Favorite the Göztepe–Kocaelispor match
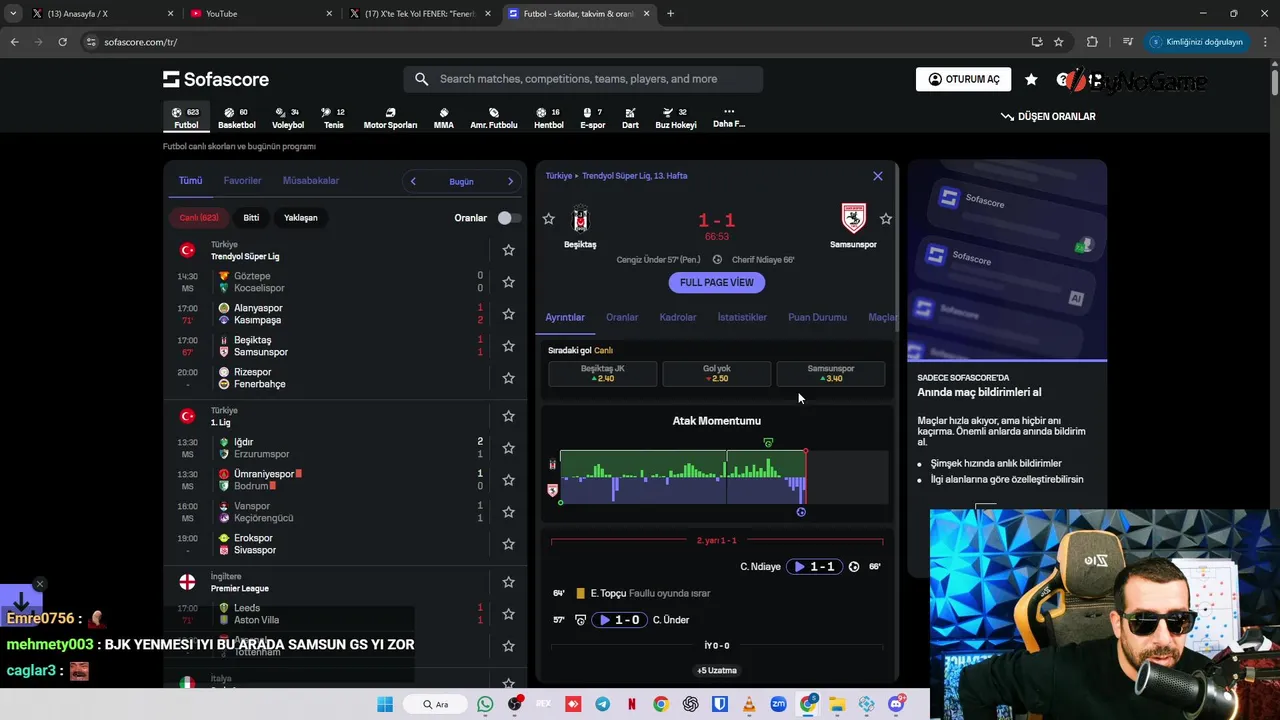 [x=508, y=282]
